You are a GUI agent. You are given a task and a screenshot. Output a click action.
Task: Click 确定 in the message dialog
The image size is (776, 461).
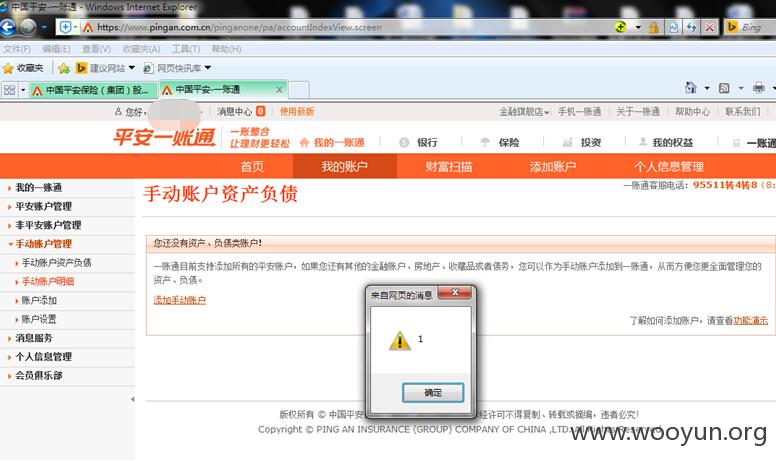pyautogui.click(x=433, y=392)
